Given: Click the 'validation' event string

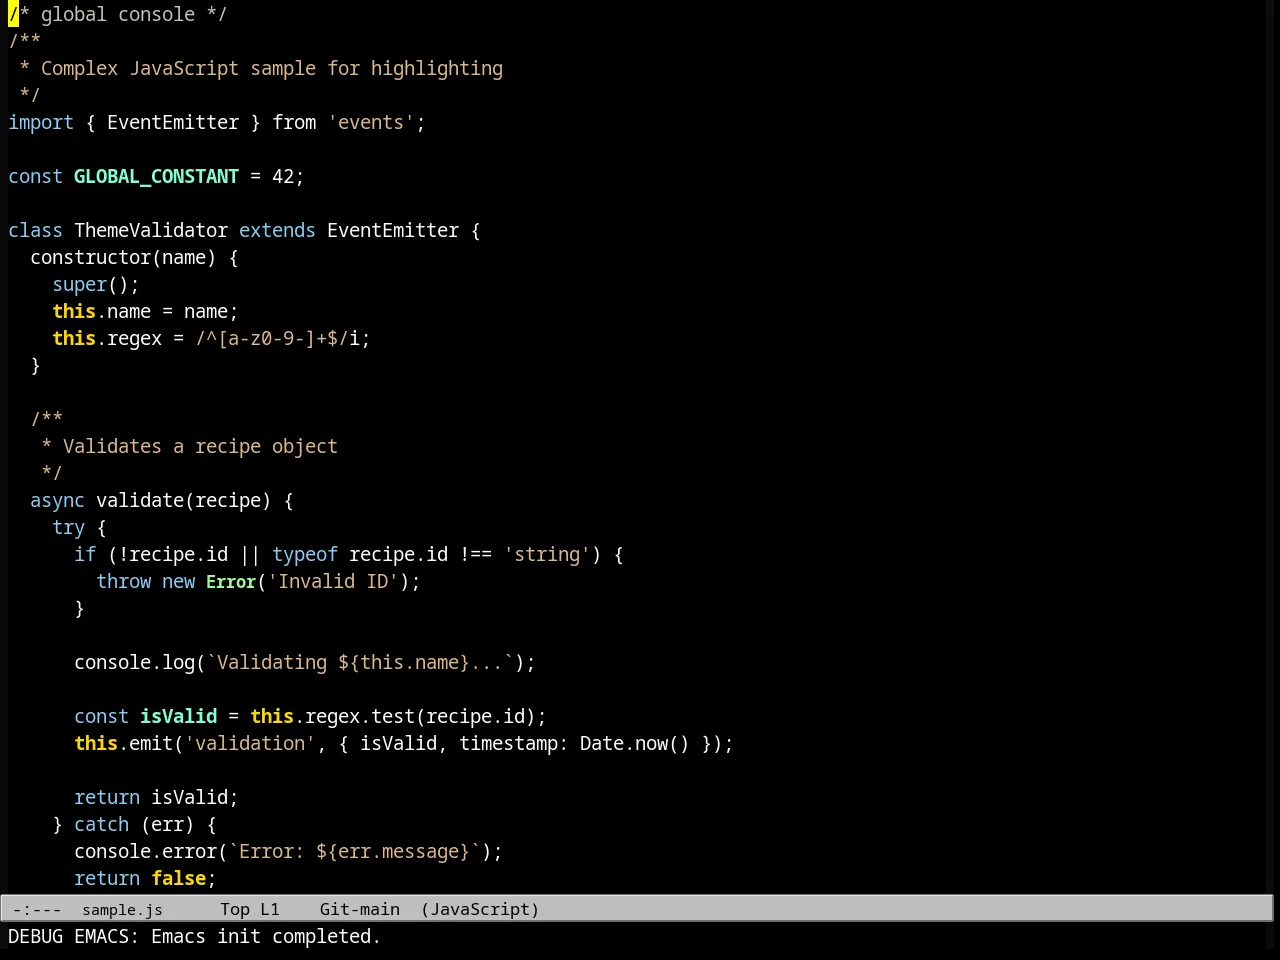Looking at the screenshot, I should pos(250,744).
